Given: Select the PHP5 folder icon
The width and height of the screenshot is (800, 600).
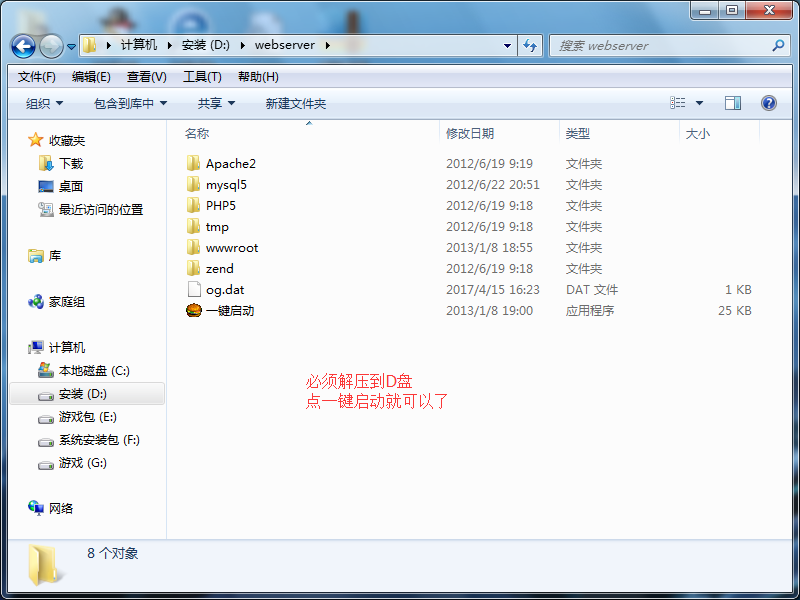Looking at the screenshot, I should (193, 205).
